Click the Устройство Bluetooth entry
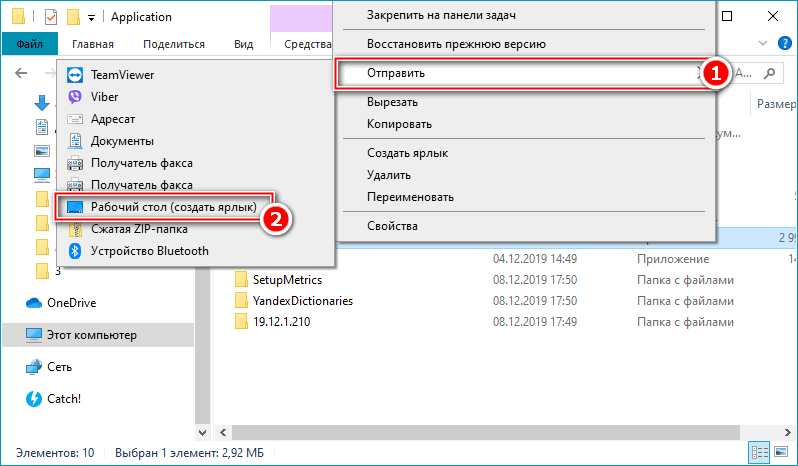This screenshot has width=798, height=466. click(149, 251)
